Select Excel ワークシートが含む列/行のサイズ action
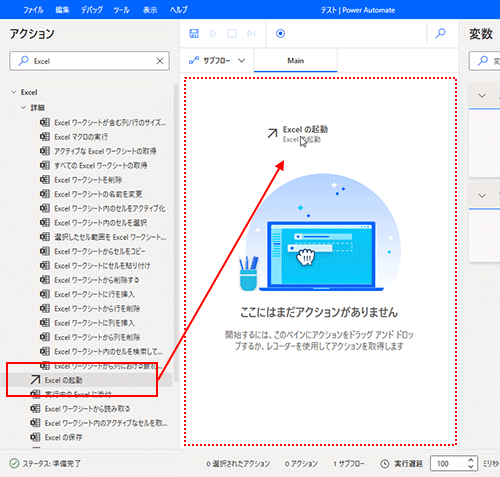 coord(103,123)
